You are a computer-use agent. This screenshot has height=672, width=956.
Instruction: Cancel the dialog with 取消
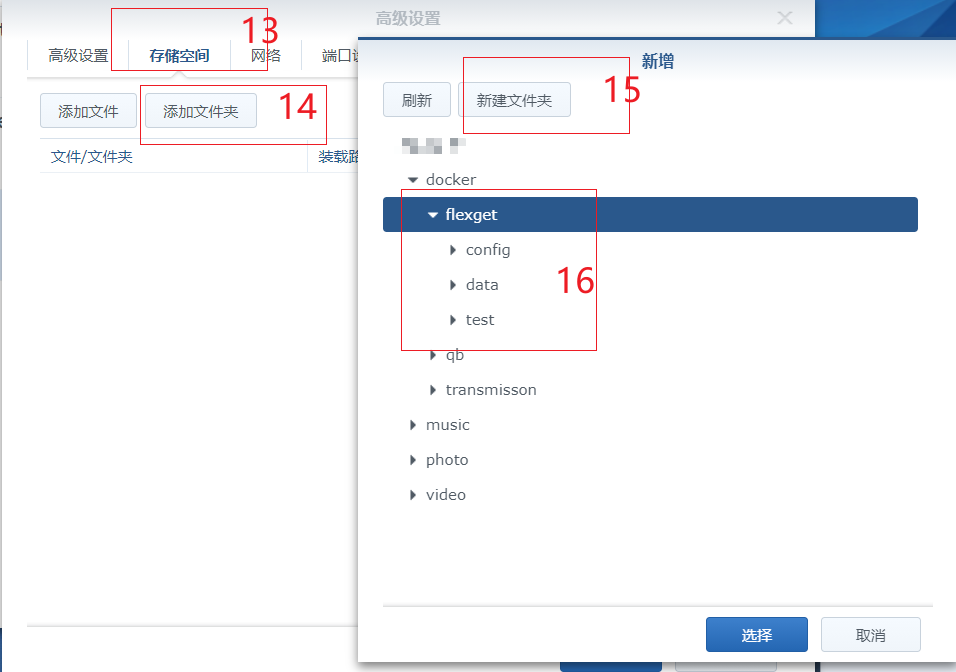coord(870,634)
